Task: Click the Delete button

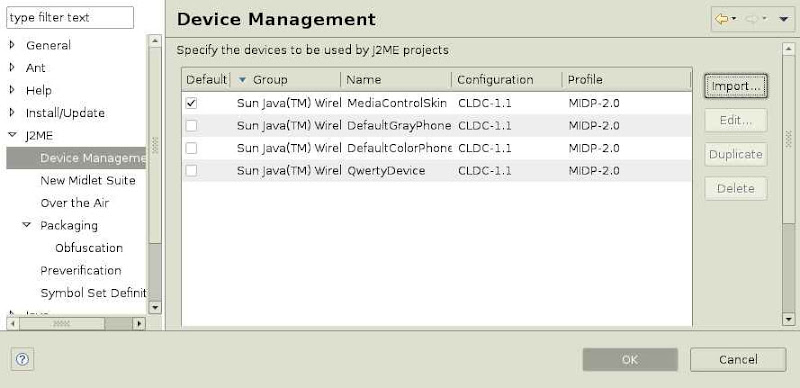Action: pyautogui.click(x=736, y=189)
